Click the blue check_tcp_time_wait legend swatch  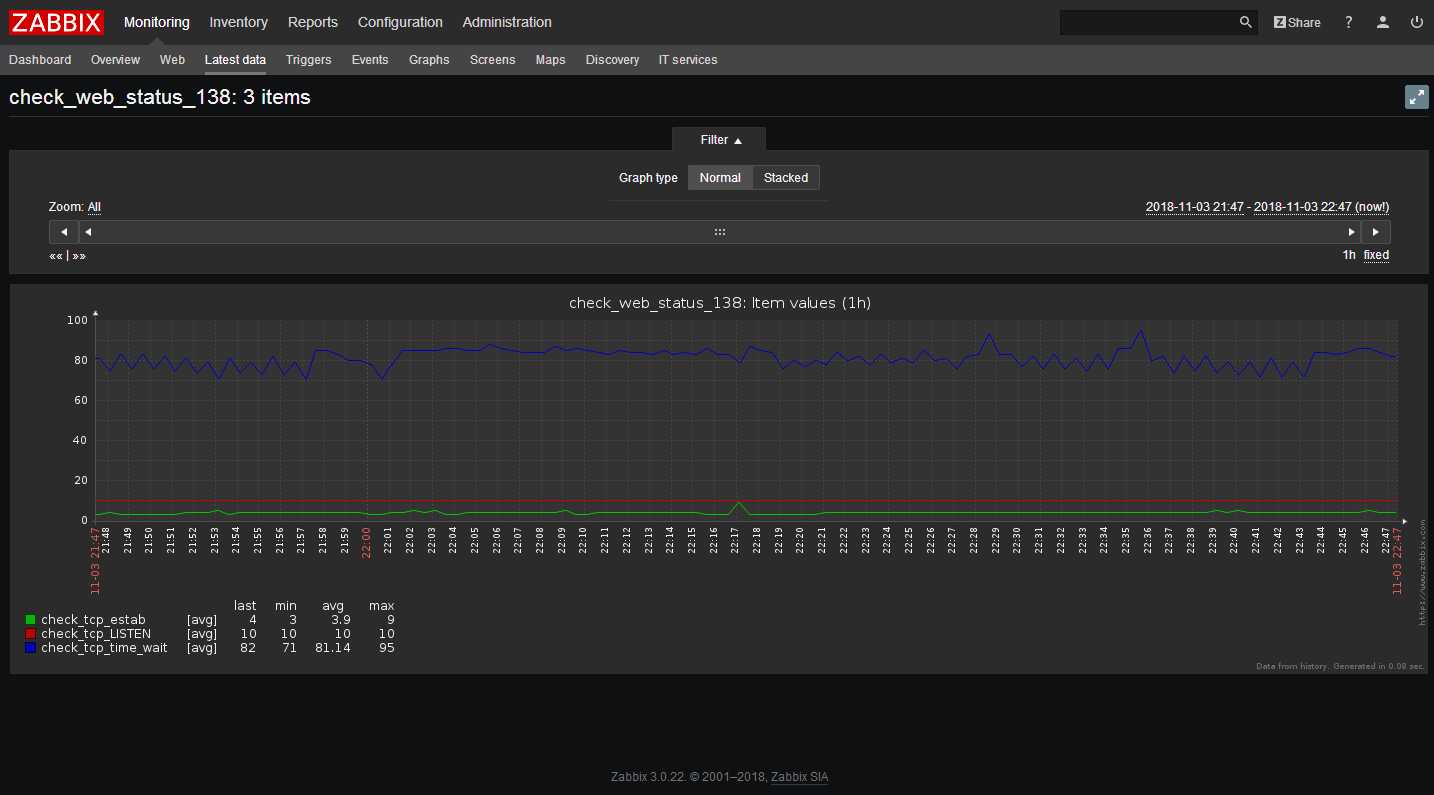click(x=31, y=648)
